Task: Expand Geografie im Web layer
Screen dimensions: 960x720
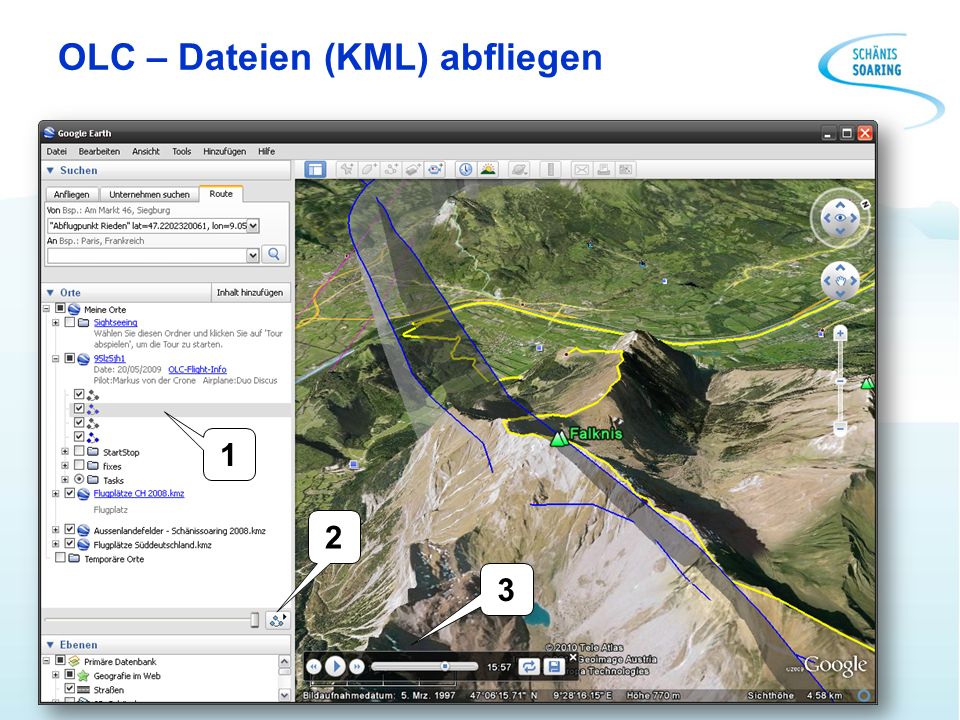Action: click(56, 675)
